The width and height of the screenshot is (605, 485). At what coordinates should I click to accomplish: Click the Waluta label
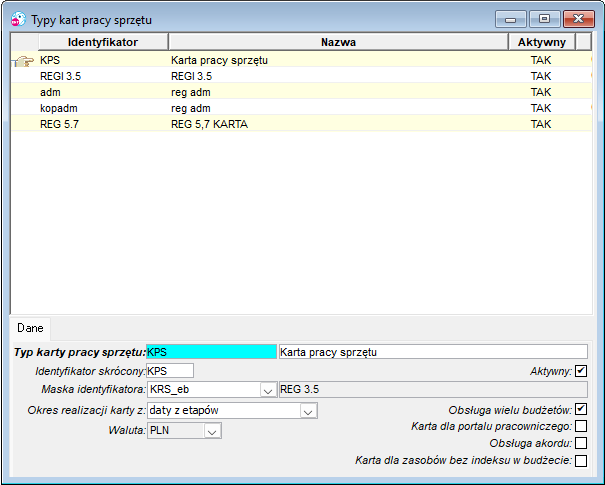127,430
